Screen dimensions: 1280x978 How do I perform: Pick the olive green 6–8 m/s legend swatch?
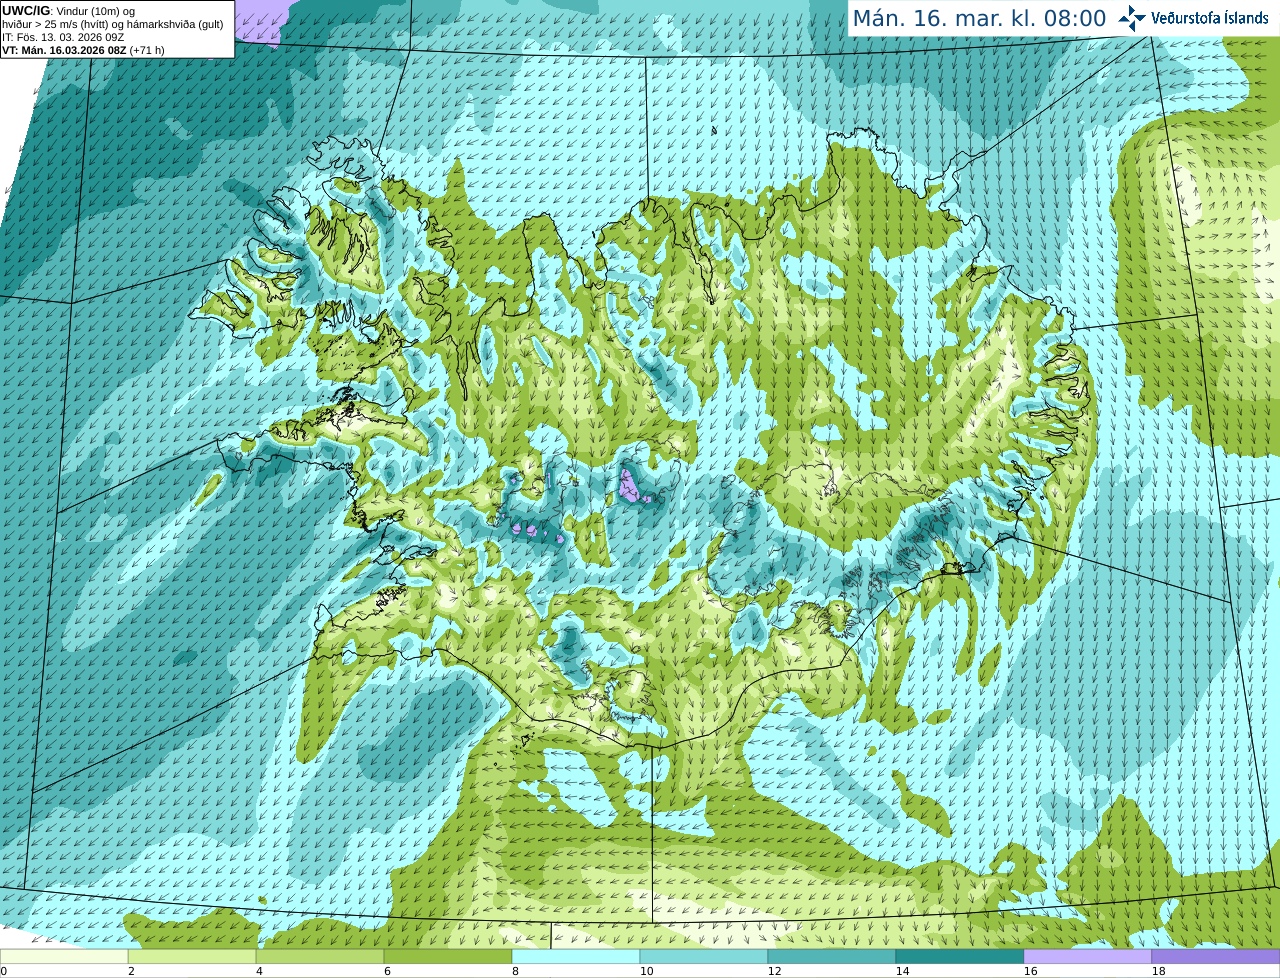(448, 957)
